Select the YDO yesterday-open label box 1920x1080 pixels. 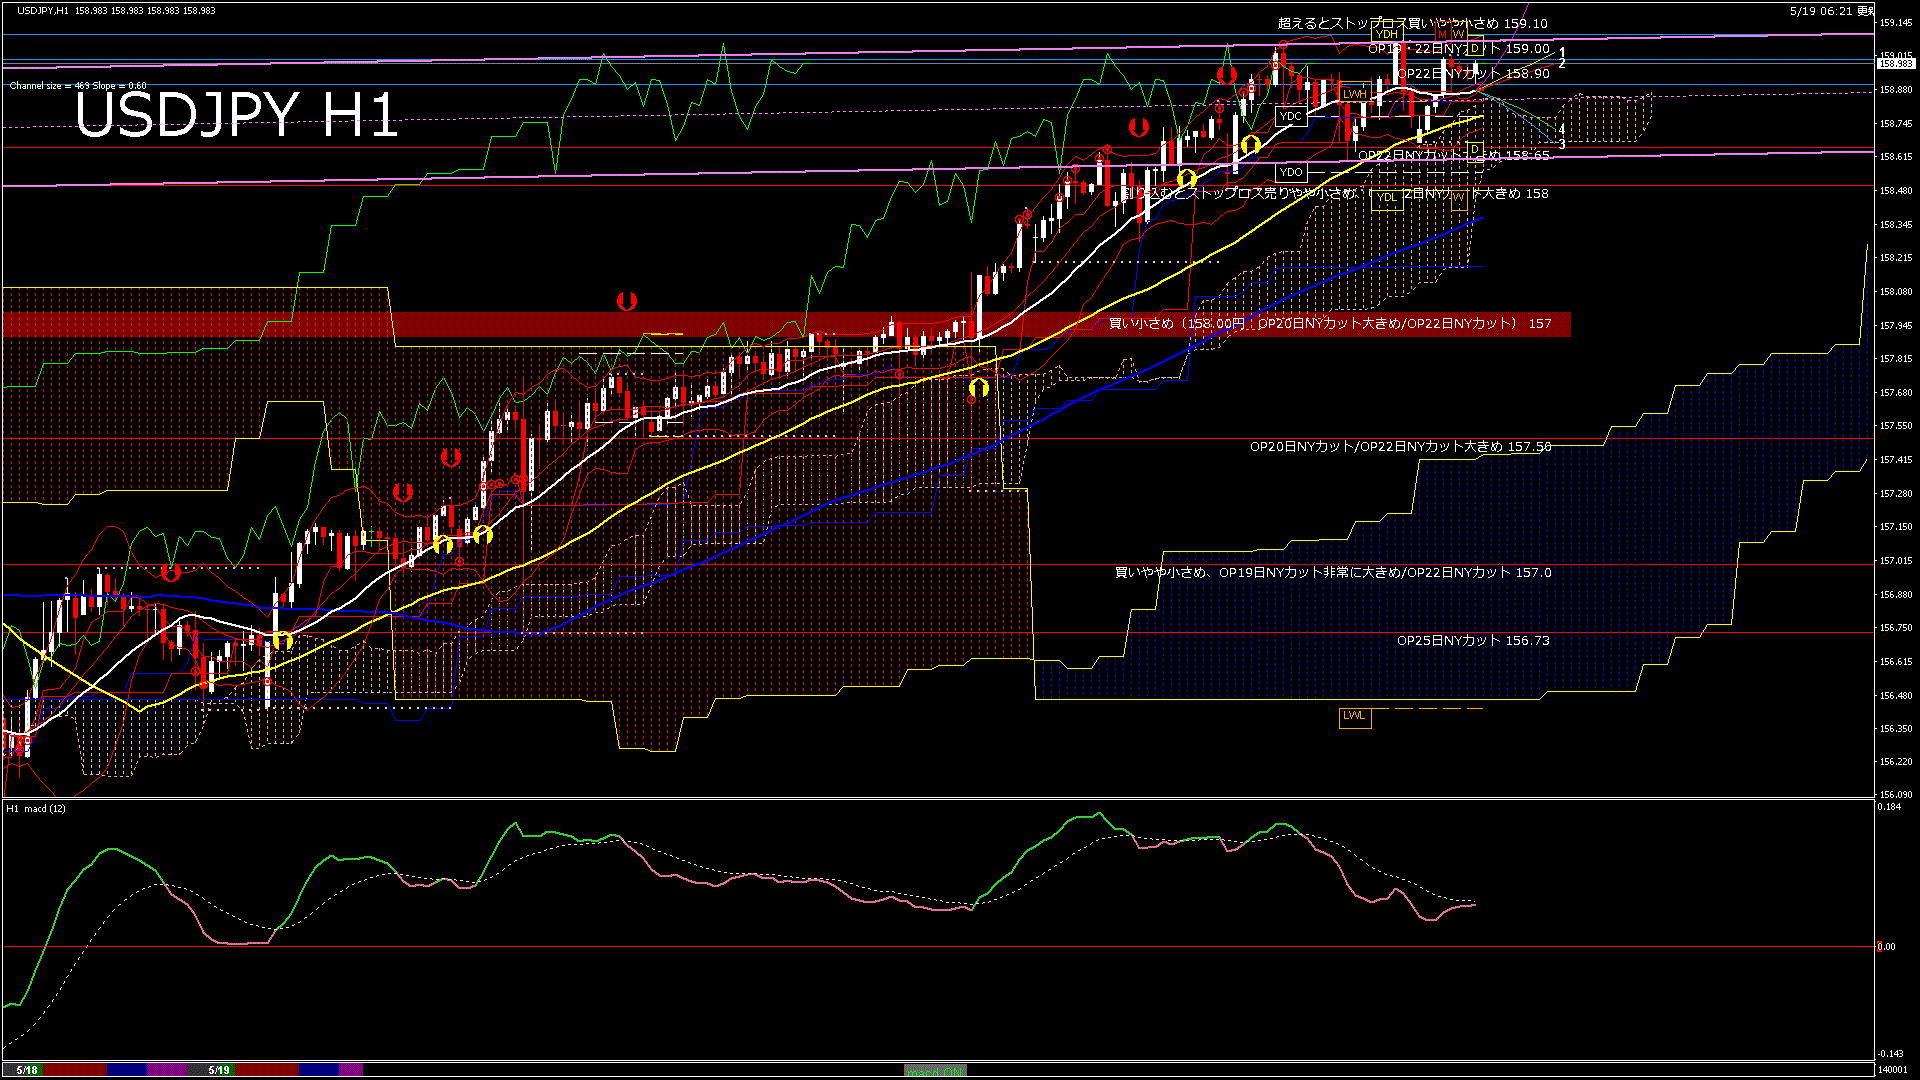(x=1291, y=172)
